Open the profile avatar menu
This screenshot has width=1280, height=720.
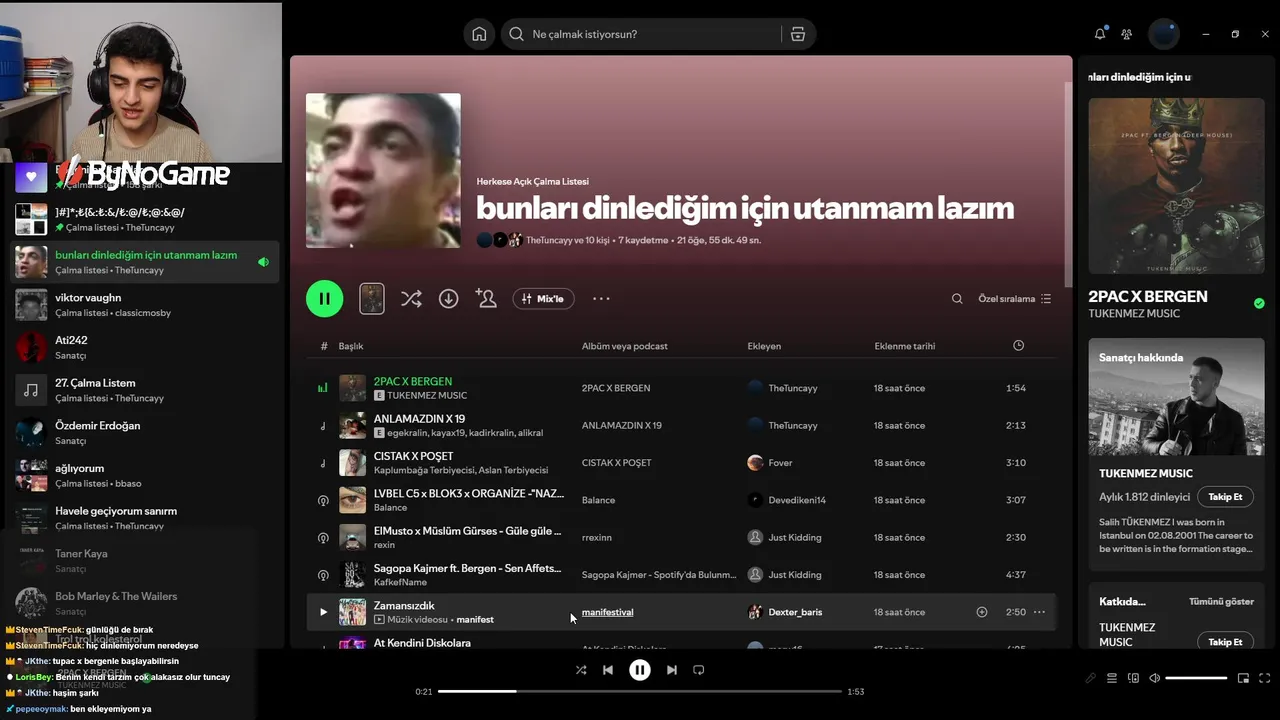(1164, 34)
